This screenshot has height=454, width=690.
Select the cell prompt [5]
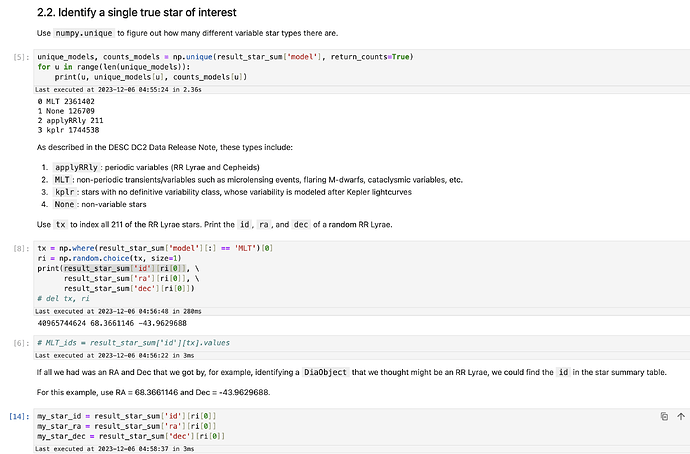pos(21,57)
